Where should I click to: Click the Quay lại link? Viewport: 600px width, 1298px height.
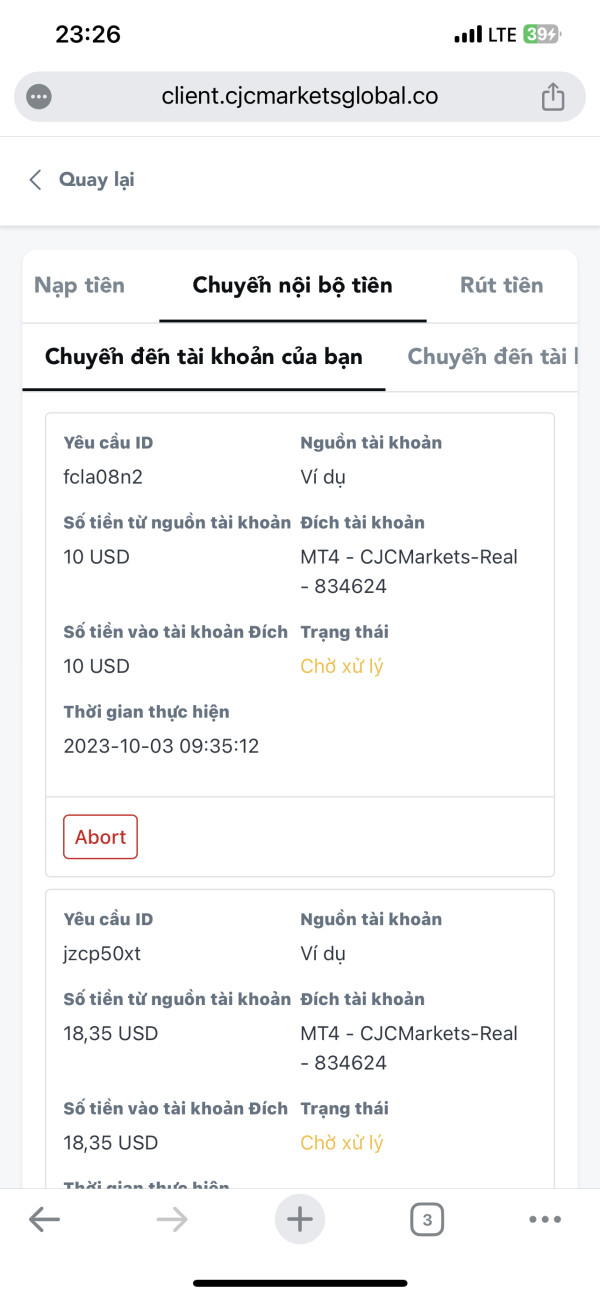click(96, 180)
